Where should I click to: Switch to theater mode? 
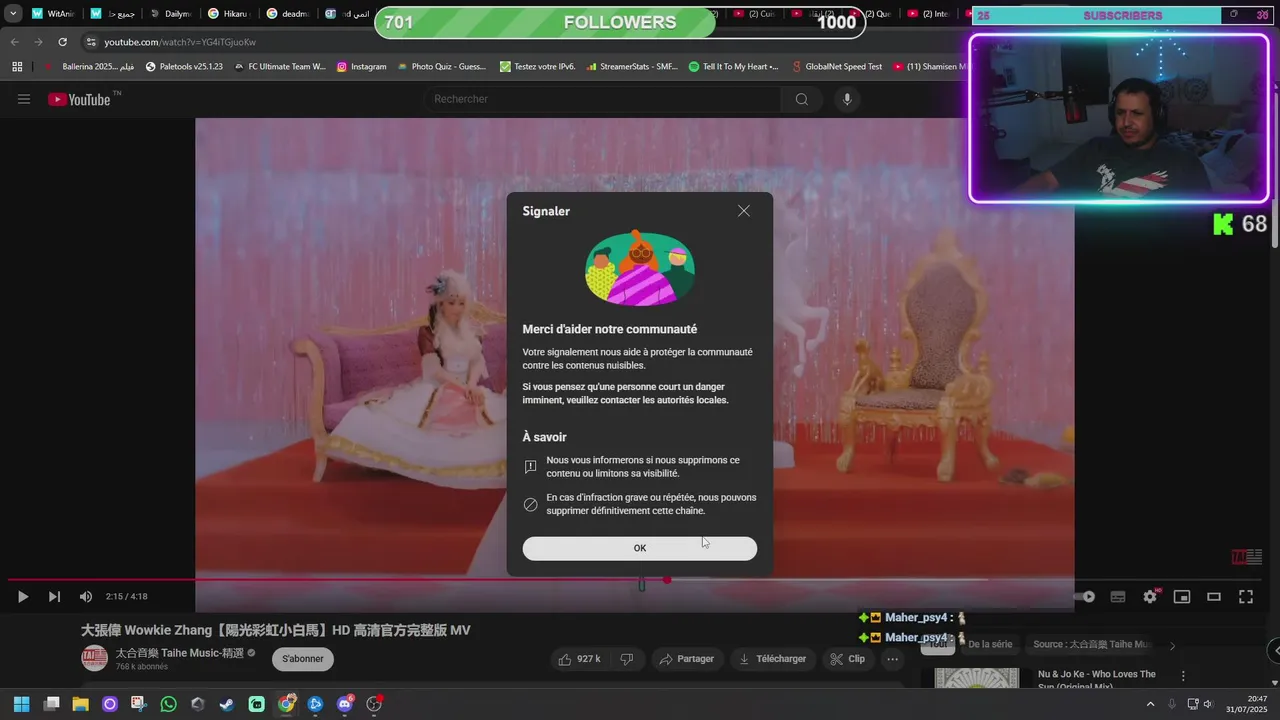coord(1214,597)
